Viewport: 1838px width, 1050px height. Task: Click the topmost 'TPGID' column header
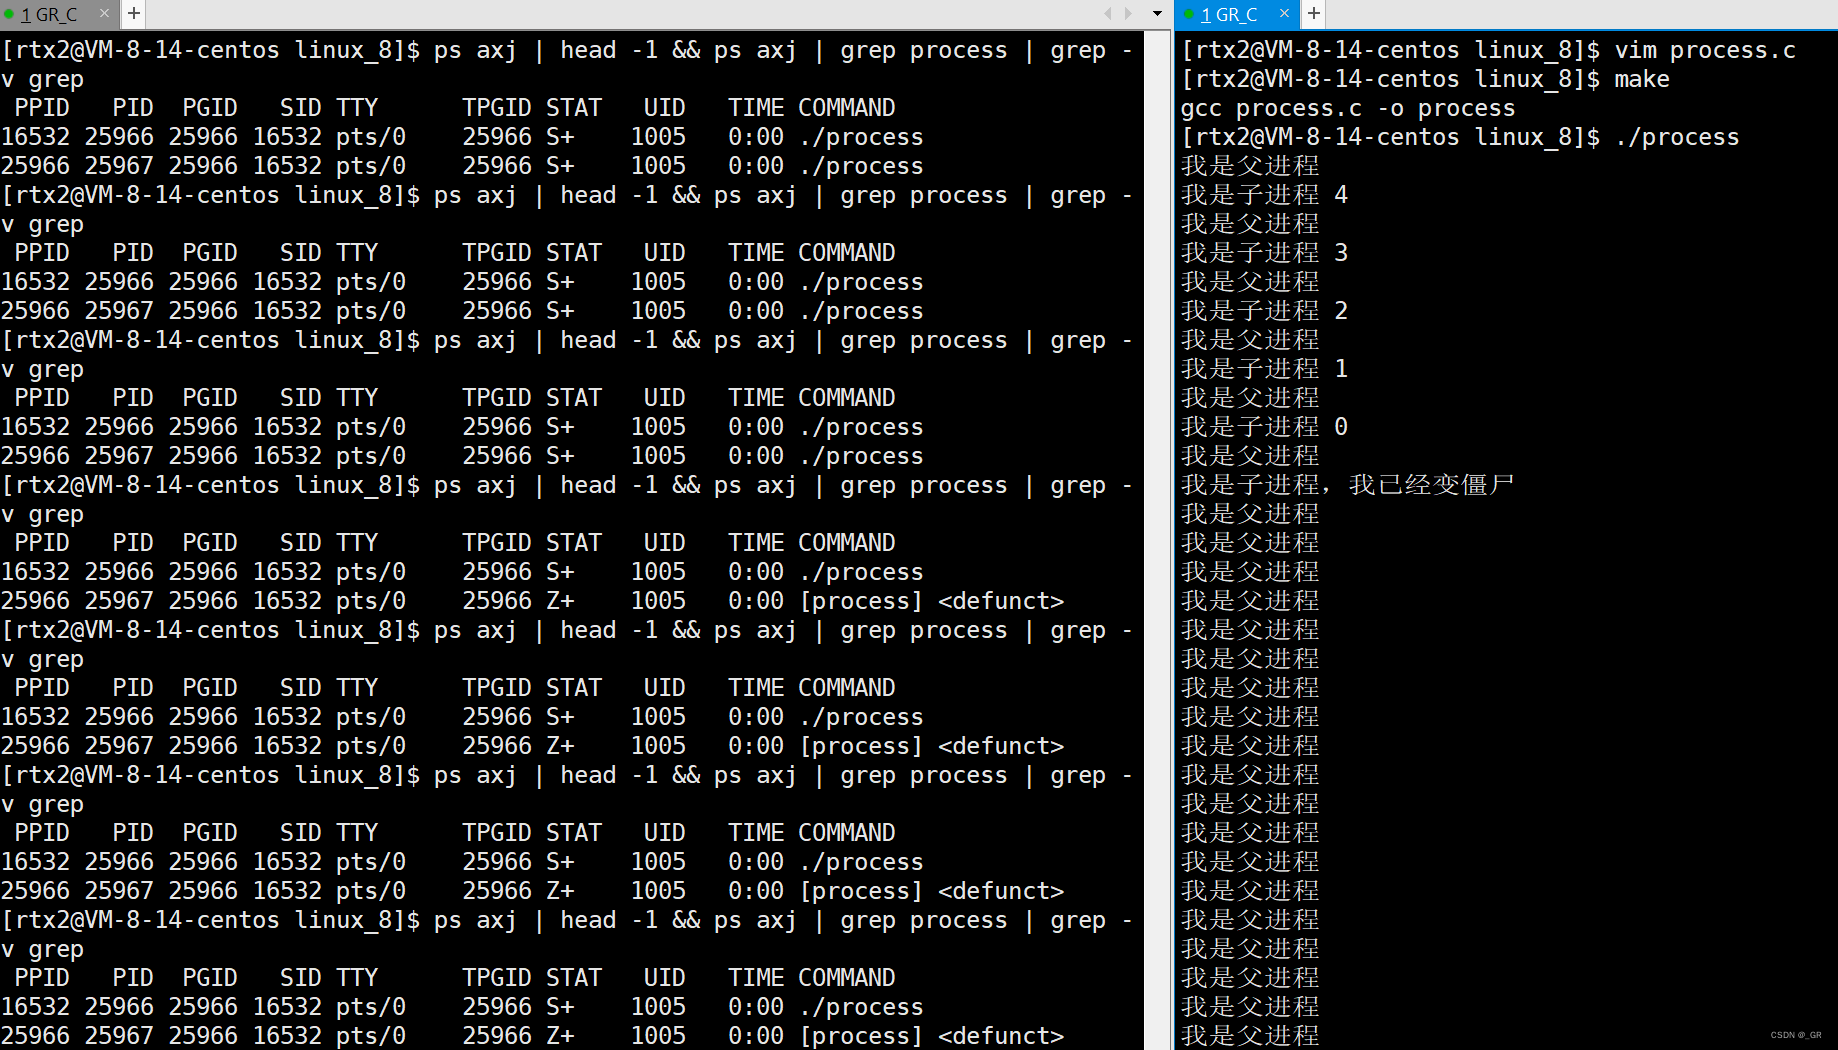click(497, 108)
